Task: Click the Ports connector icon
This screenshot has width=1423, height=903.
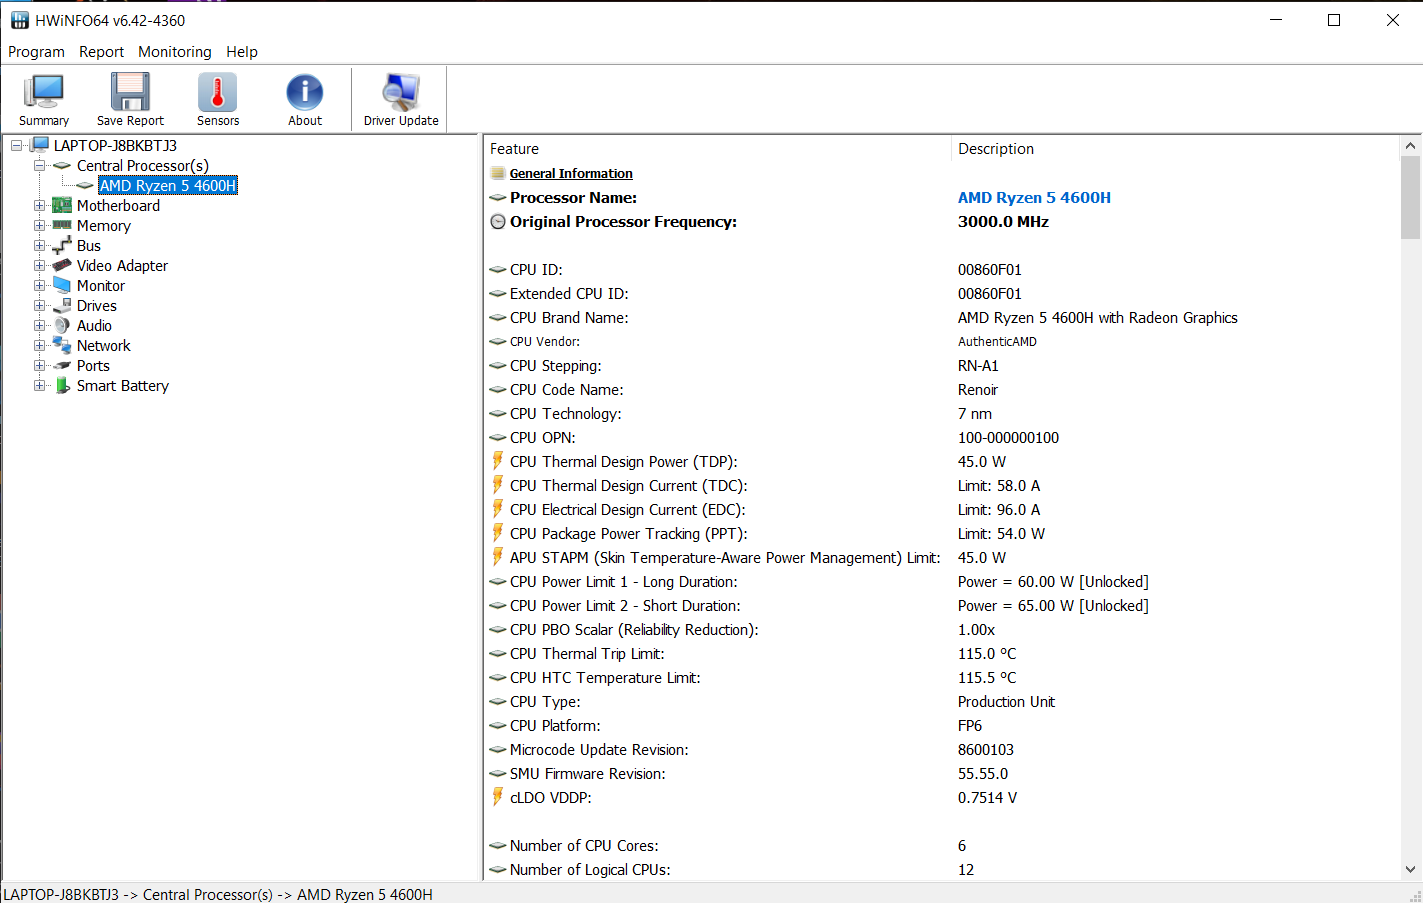Action: click(x=62, y=365)
